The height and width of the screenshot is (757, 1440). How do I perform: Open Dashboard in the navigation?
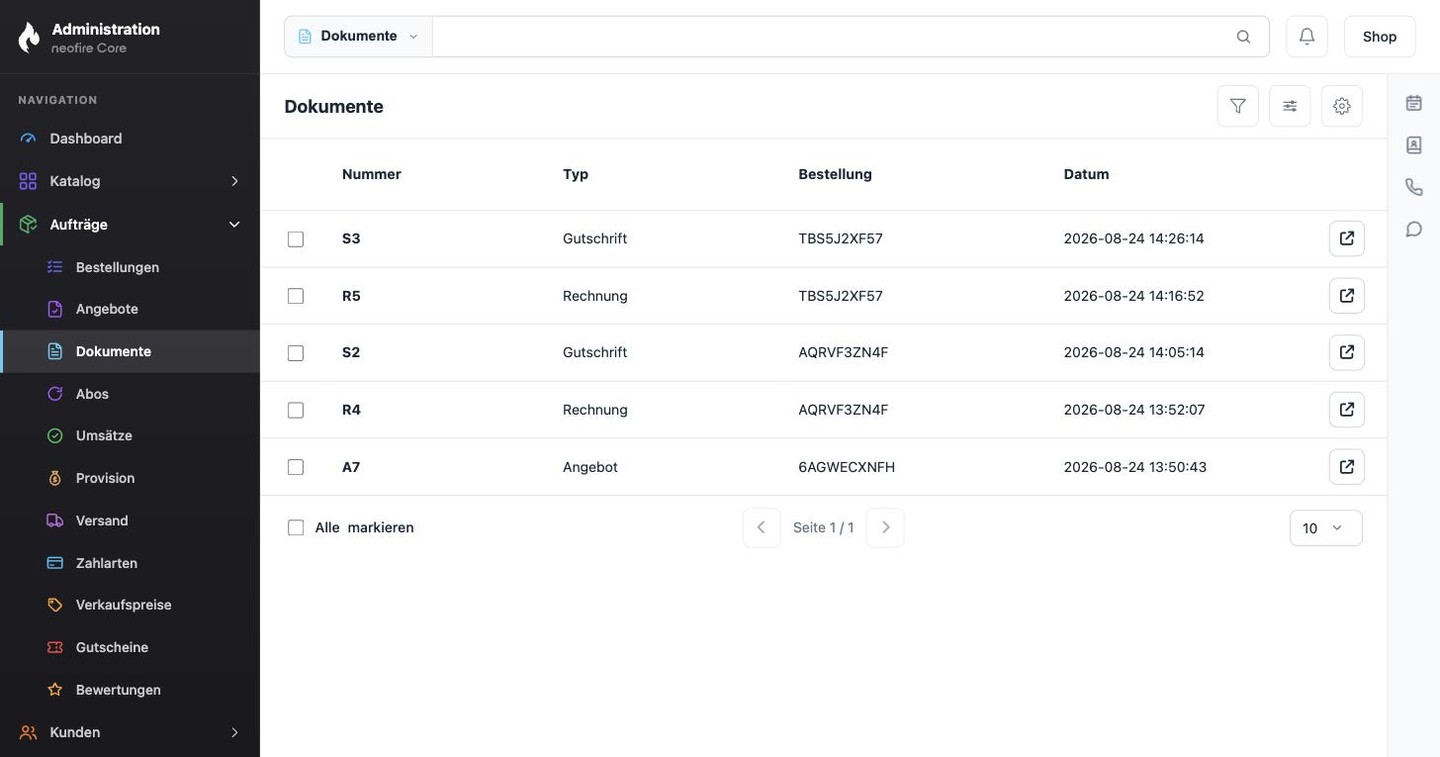point(130,139)
